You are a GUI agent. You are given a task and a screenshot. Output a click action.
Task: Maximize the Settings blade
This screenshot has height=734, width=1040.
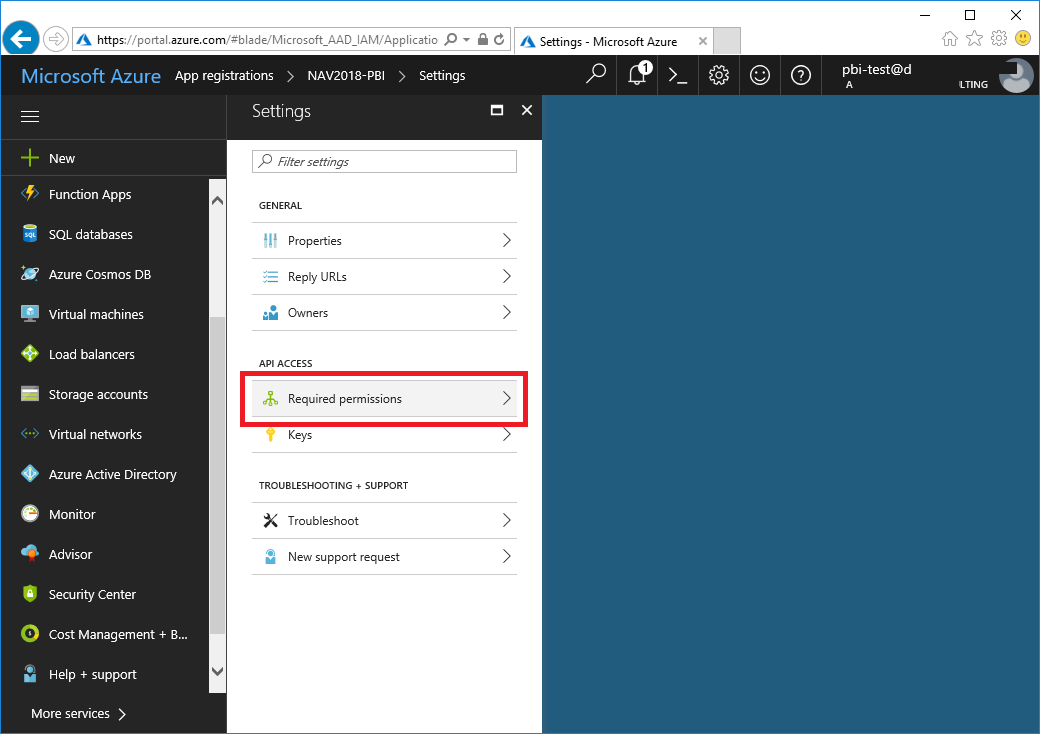(x=497, y=110)
